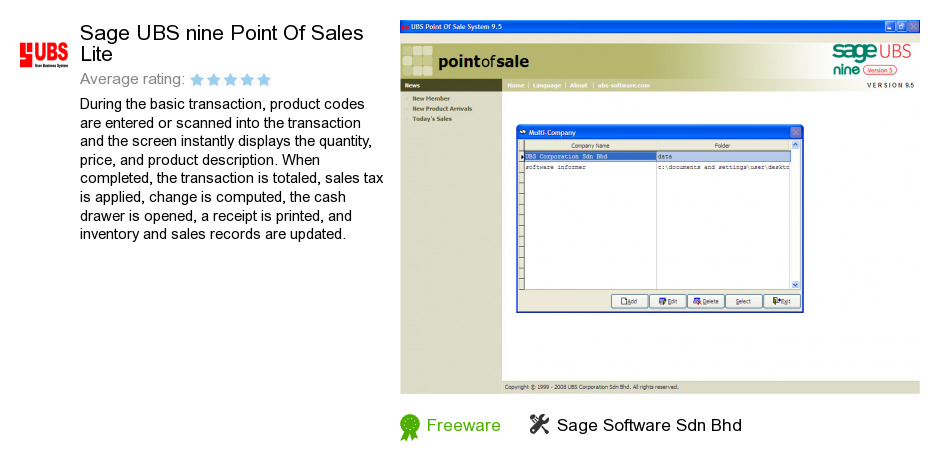Click the sage UBS nine logo
Image resolution: width=940 pixels, height=471 pixels.
[x=872, y=59]
